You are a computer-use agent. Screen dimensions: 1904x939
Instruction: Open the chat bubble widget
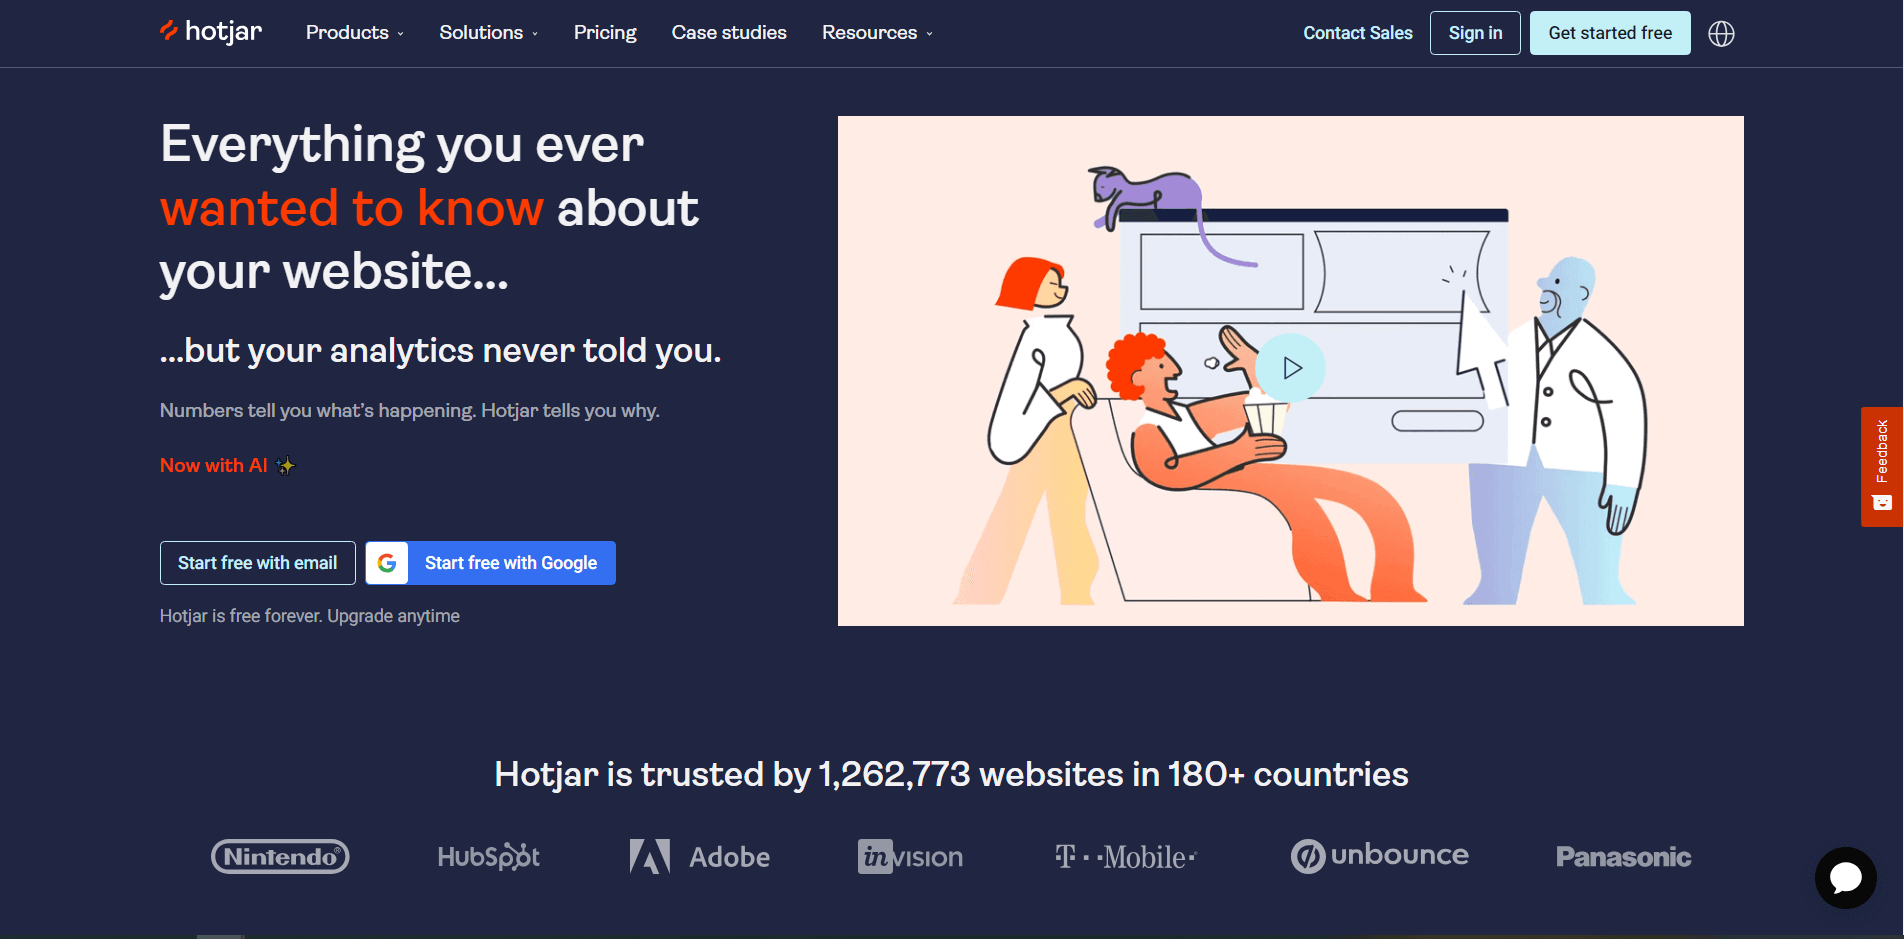(x=1845, y=878)
